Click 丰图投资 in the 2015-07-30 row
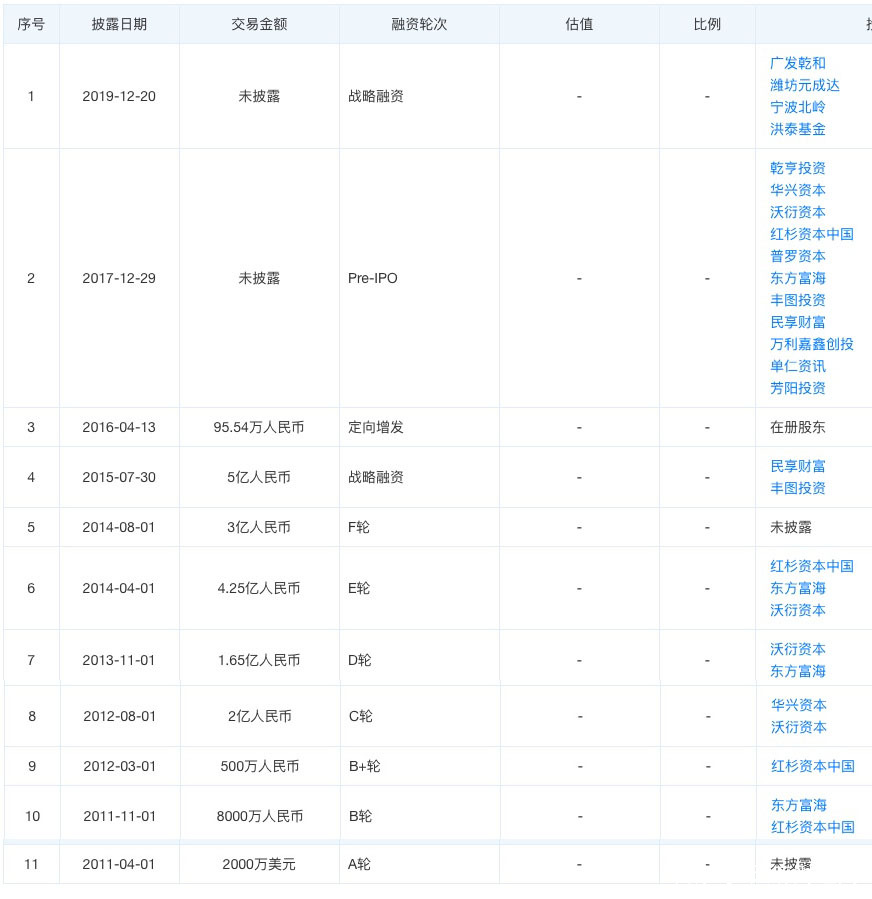The height and width of the screenshot is (899, 872). pyautogui.click(x=797, y=488)
